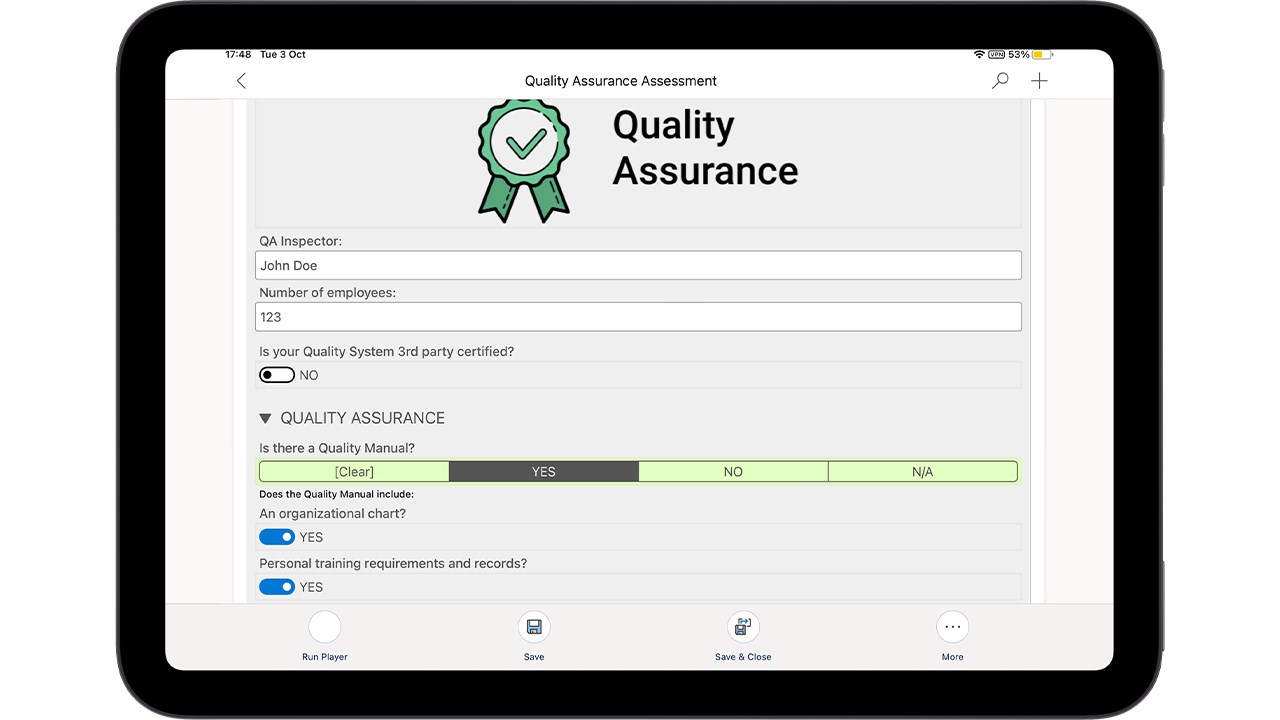The image size is (1280, 720).
Task: Toggle the Personal training requirements switch
Action: pos(277,587)
